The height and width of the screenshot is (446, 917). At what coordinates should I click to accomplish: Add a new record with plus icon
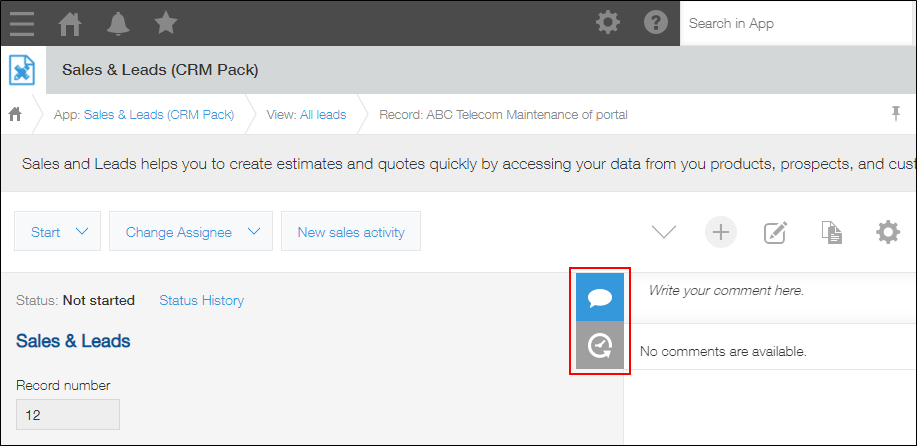tap(720, 232)
